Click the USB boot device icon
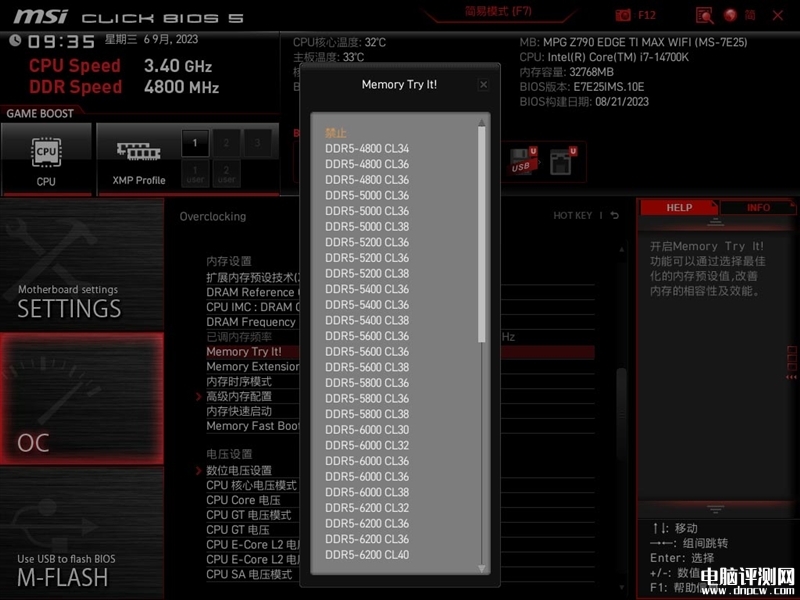The image size is (800, 600). pos(523,161)
